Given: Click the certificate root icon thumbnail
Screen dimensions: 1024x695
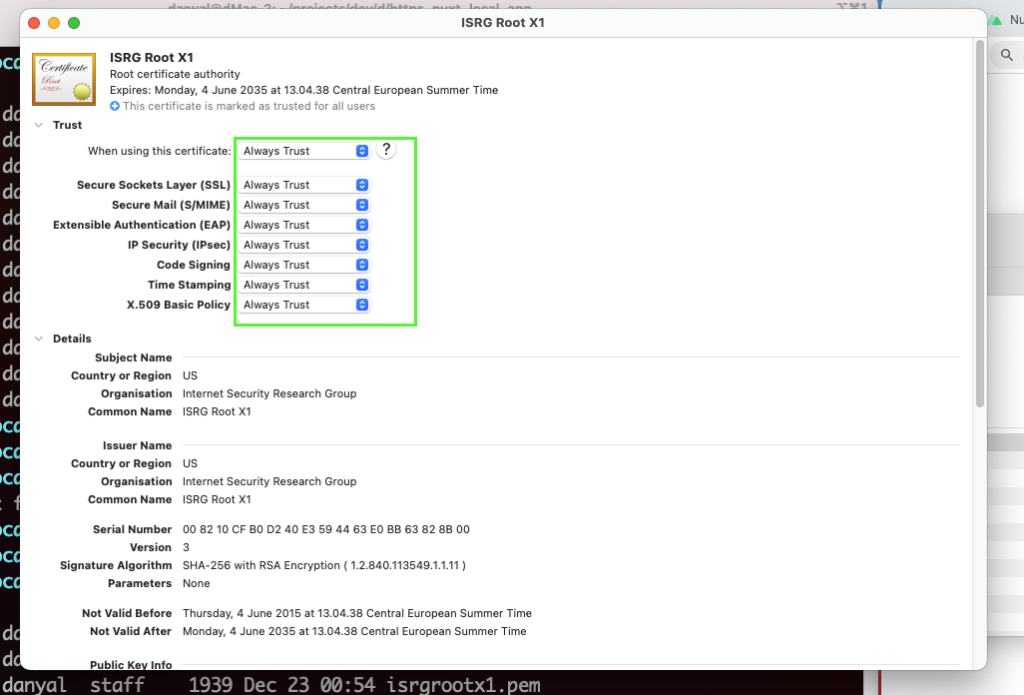Looking at the screenshot, I should 64,79.
